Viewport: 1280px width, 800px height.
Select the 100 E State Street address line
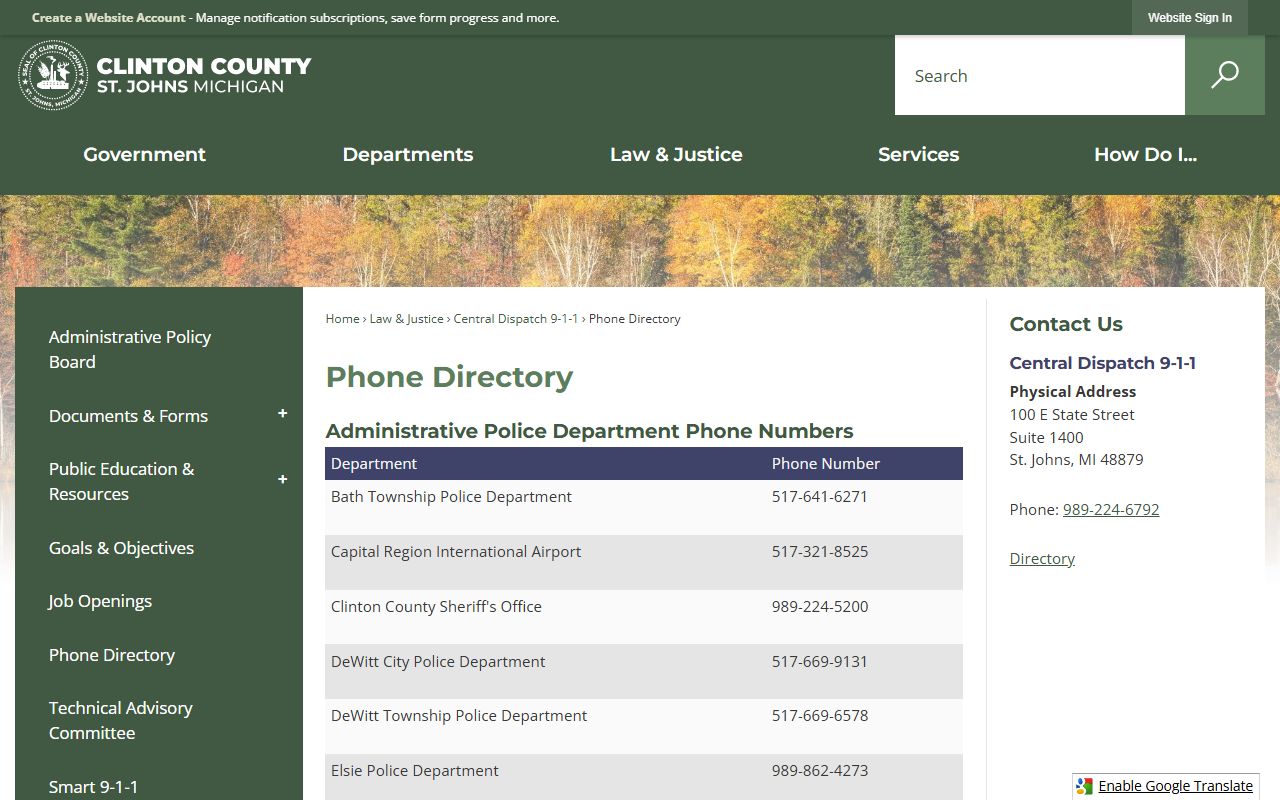(1072, 414)
